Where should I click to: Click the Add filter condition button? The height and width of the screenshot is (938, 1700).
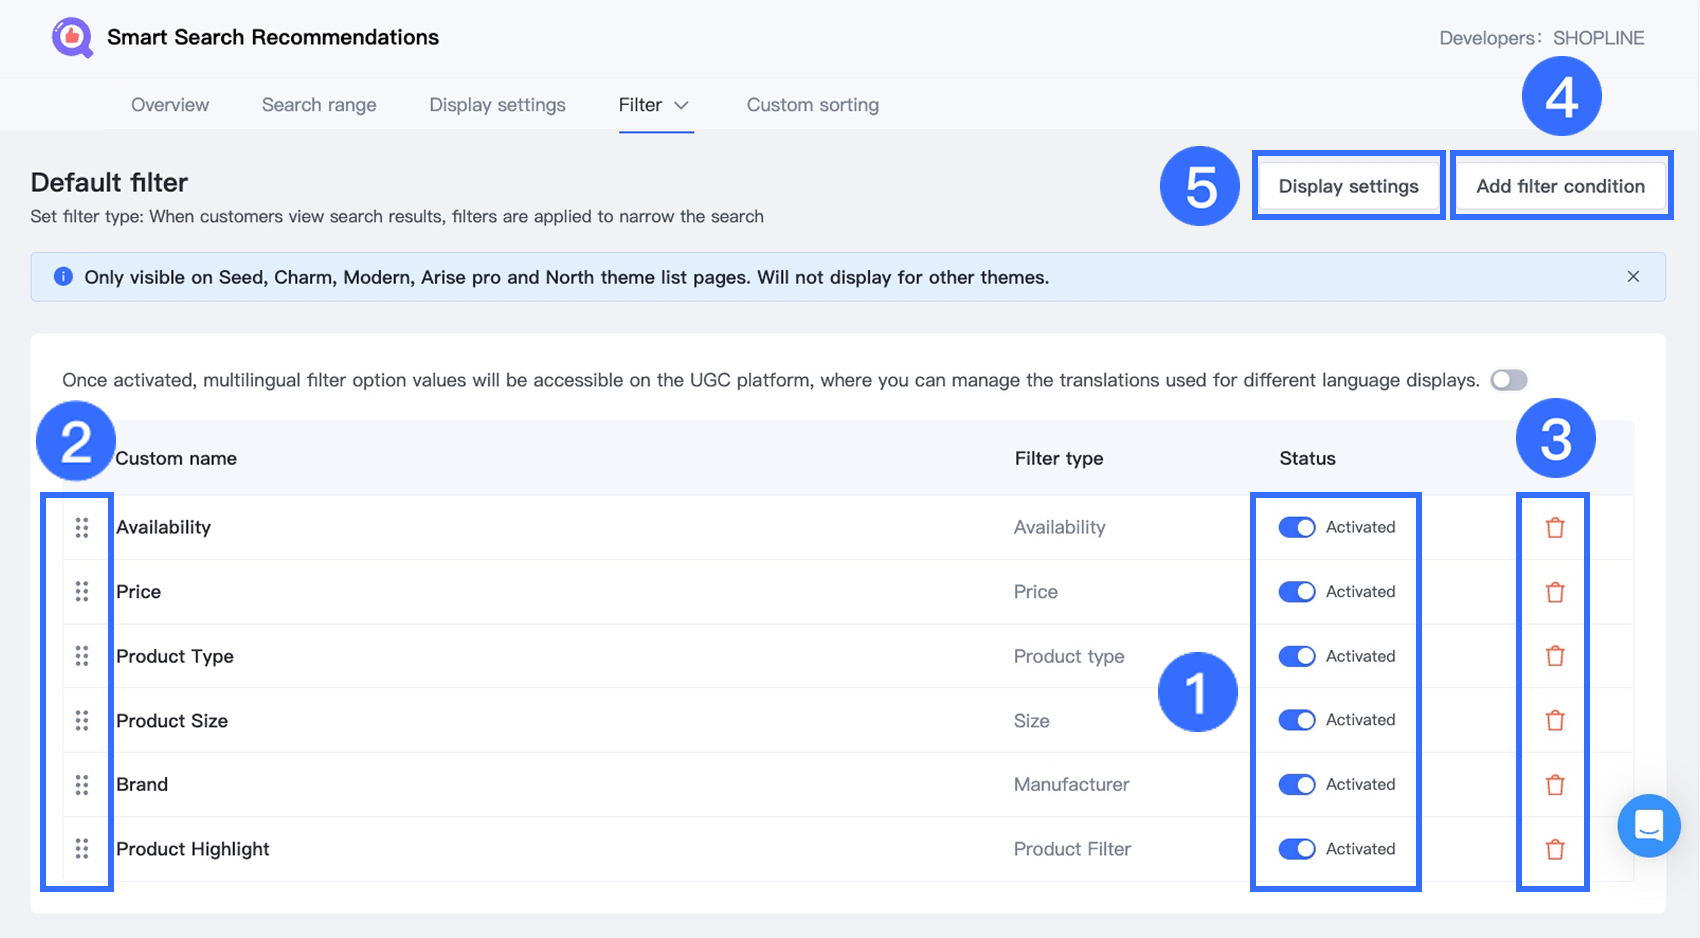pos(1560,186)
